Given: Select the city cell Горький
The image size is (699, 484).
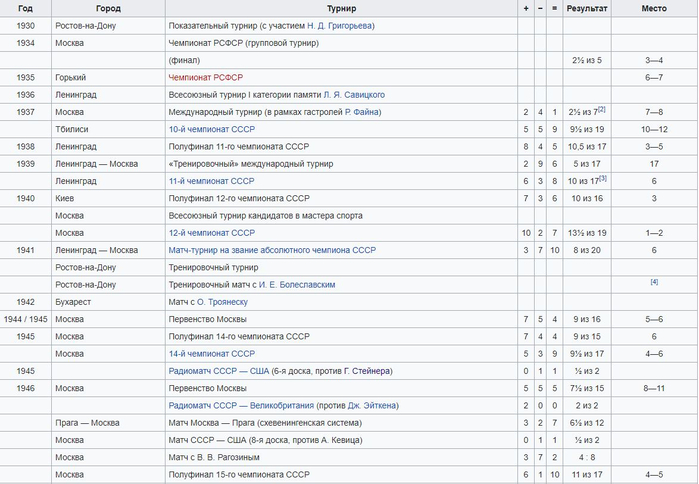Looking at the screenshot, I should click(108, 78).
